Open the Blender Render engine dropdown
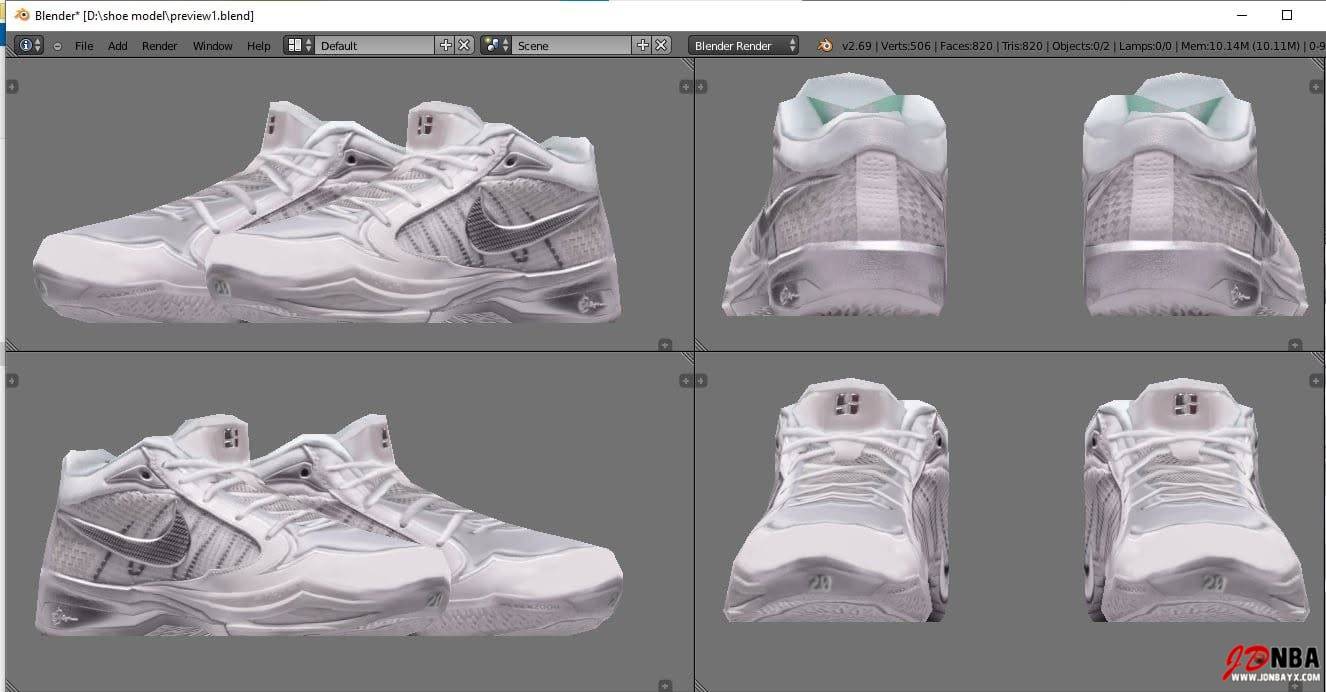This screenshot has height=692, width=1326. (744, 45)
